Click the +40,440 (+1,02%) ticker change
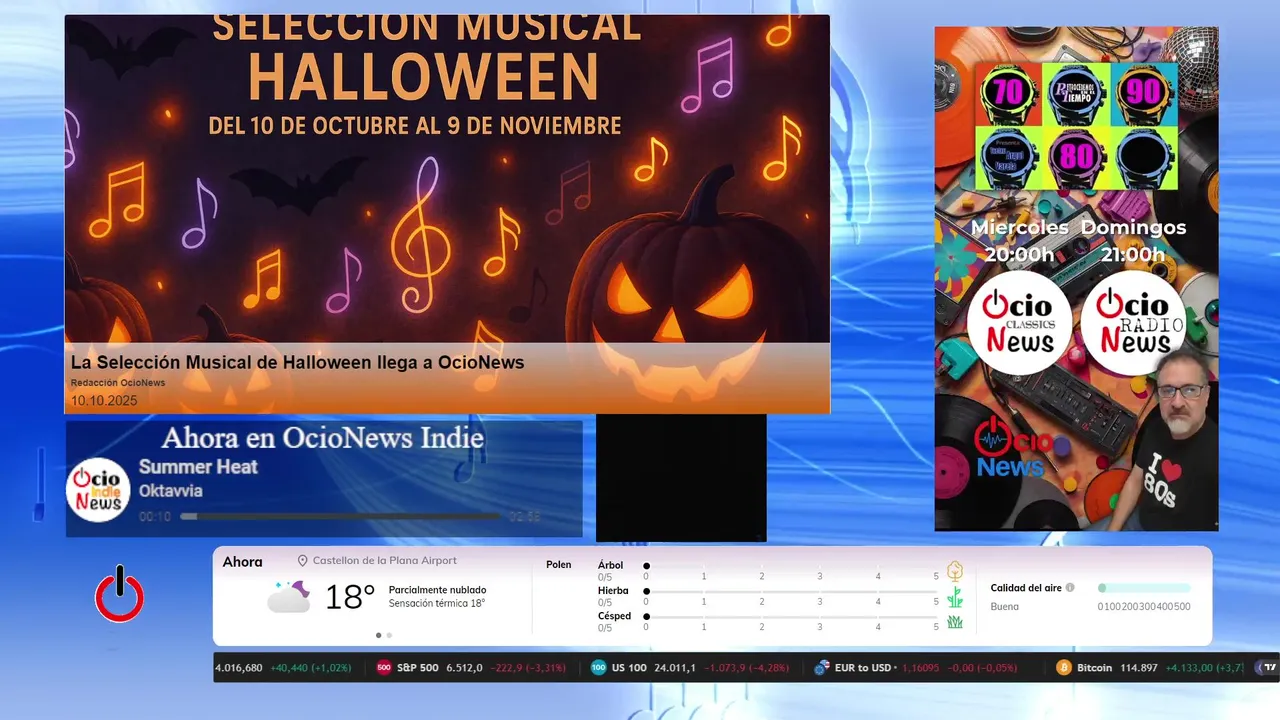The width and height of the screenshot is (1280, 720). pos(311,668)
